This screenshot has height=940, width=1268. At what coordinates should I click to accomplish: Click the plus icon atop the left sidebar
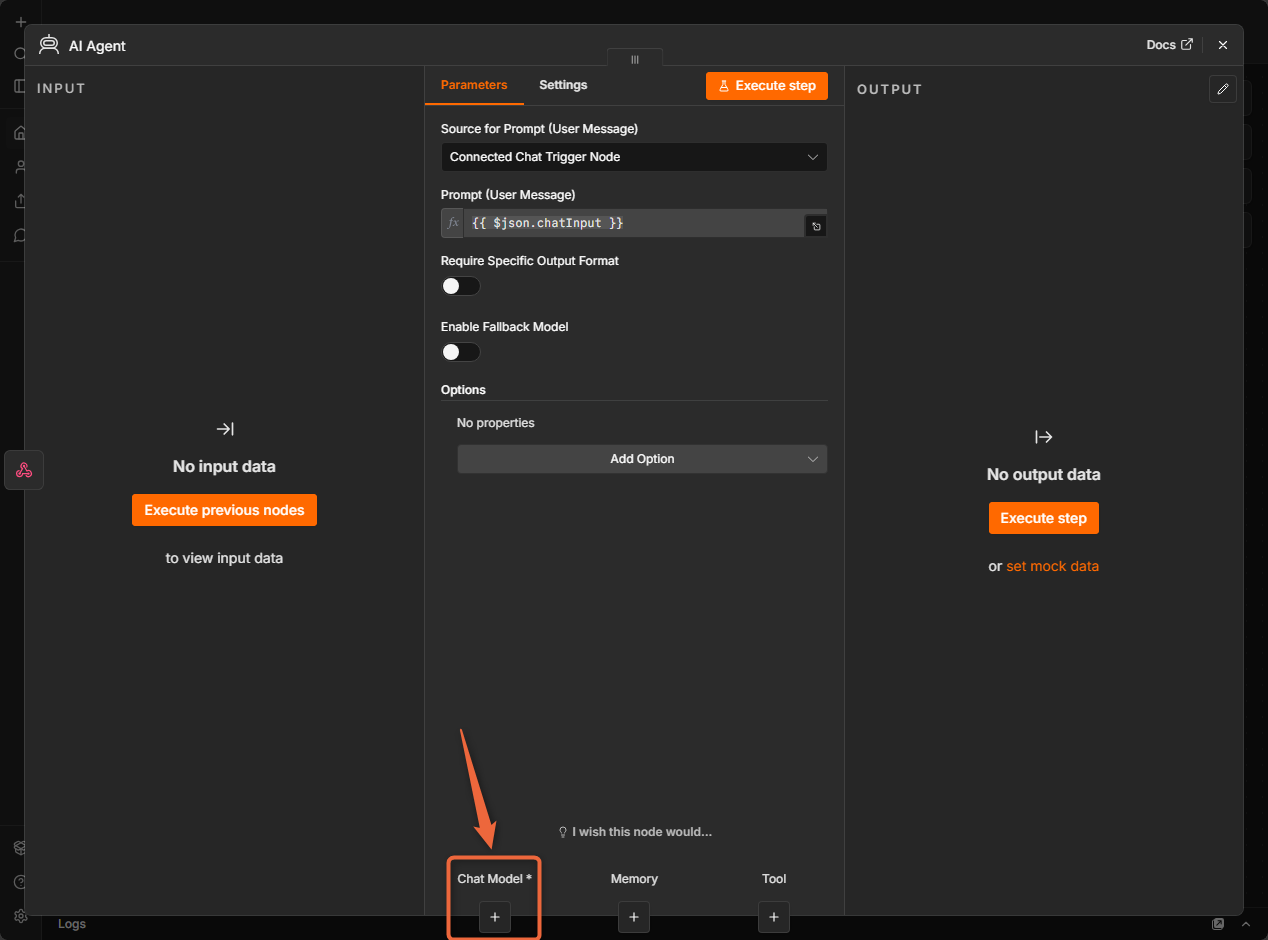coord(20,22)
